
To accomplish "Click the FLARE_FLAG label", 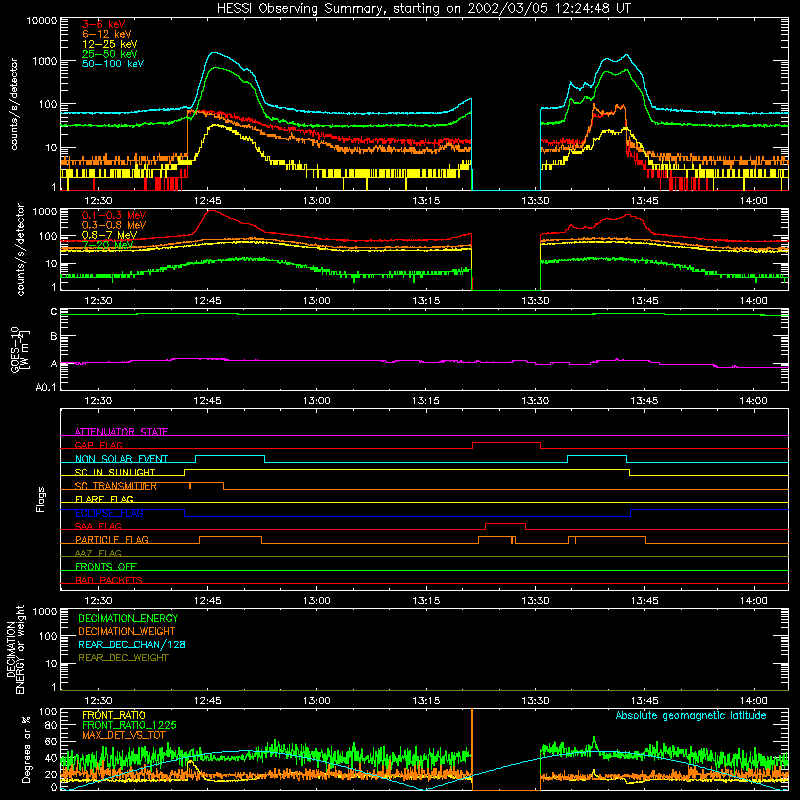I will point(104,499).
